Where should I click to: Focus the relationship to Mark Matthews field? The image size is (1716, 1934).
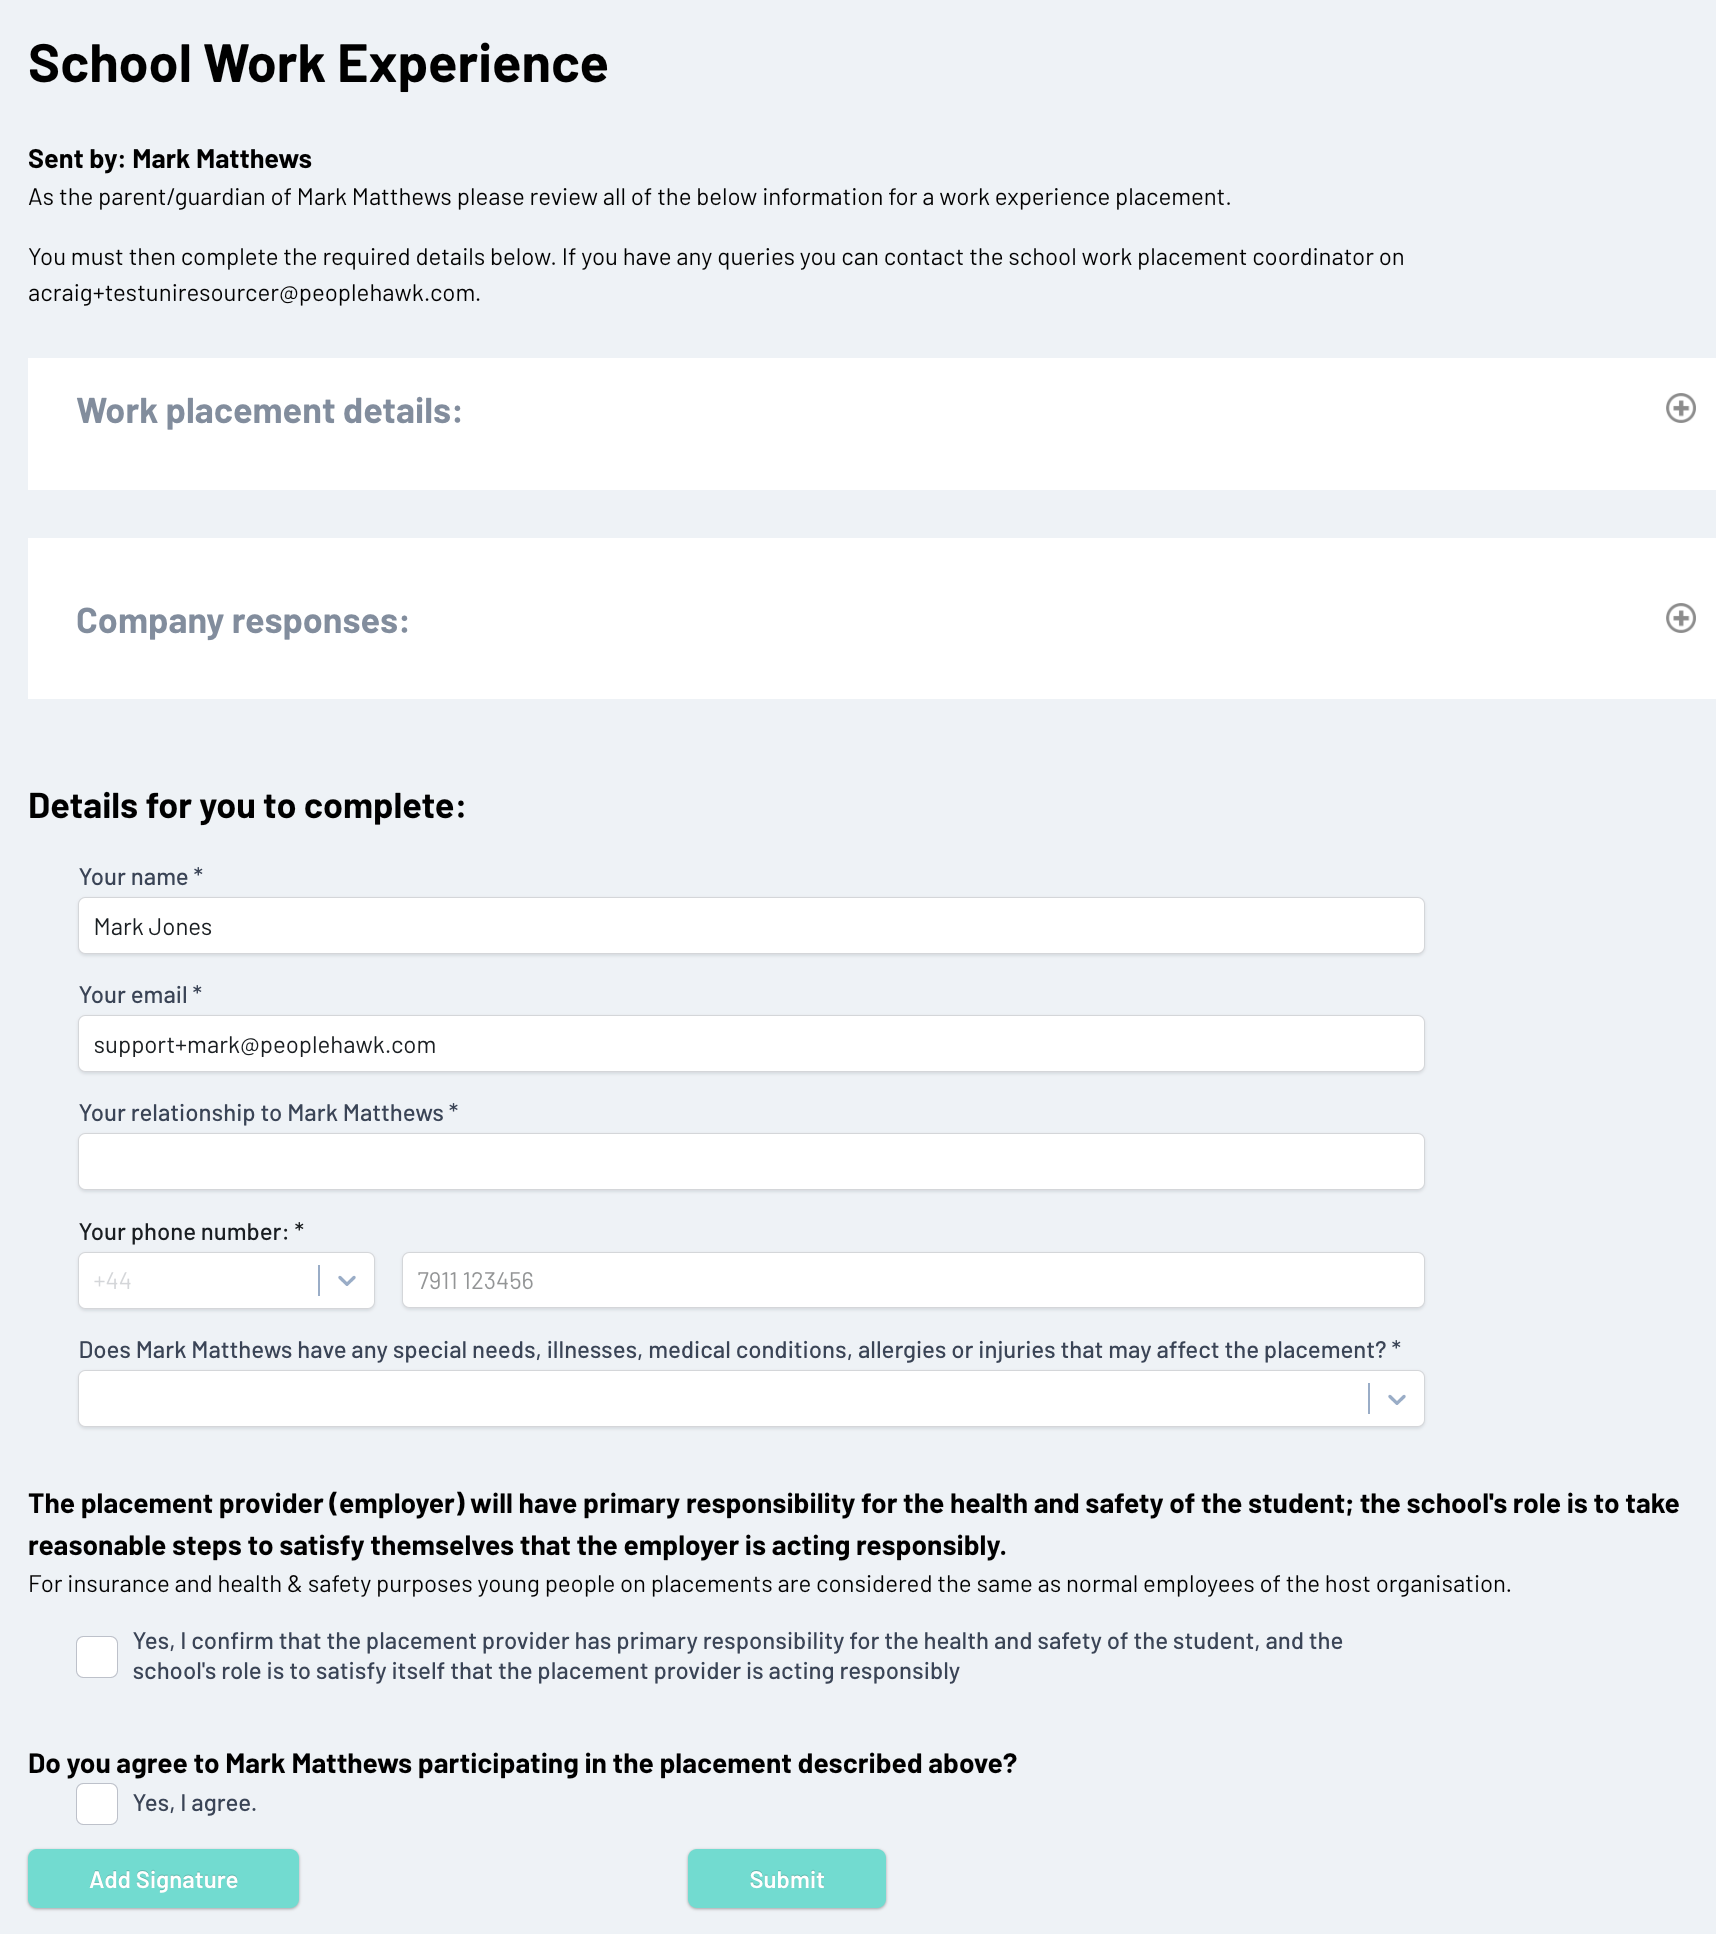pos(751,1162)
